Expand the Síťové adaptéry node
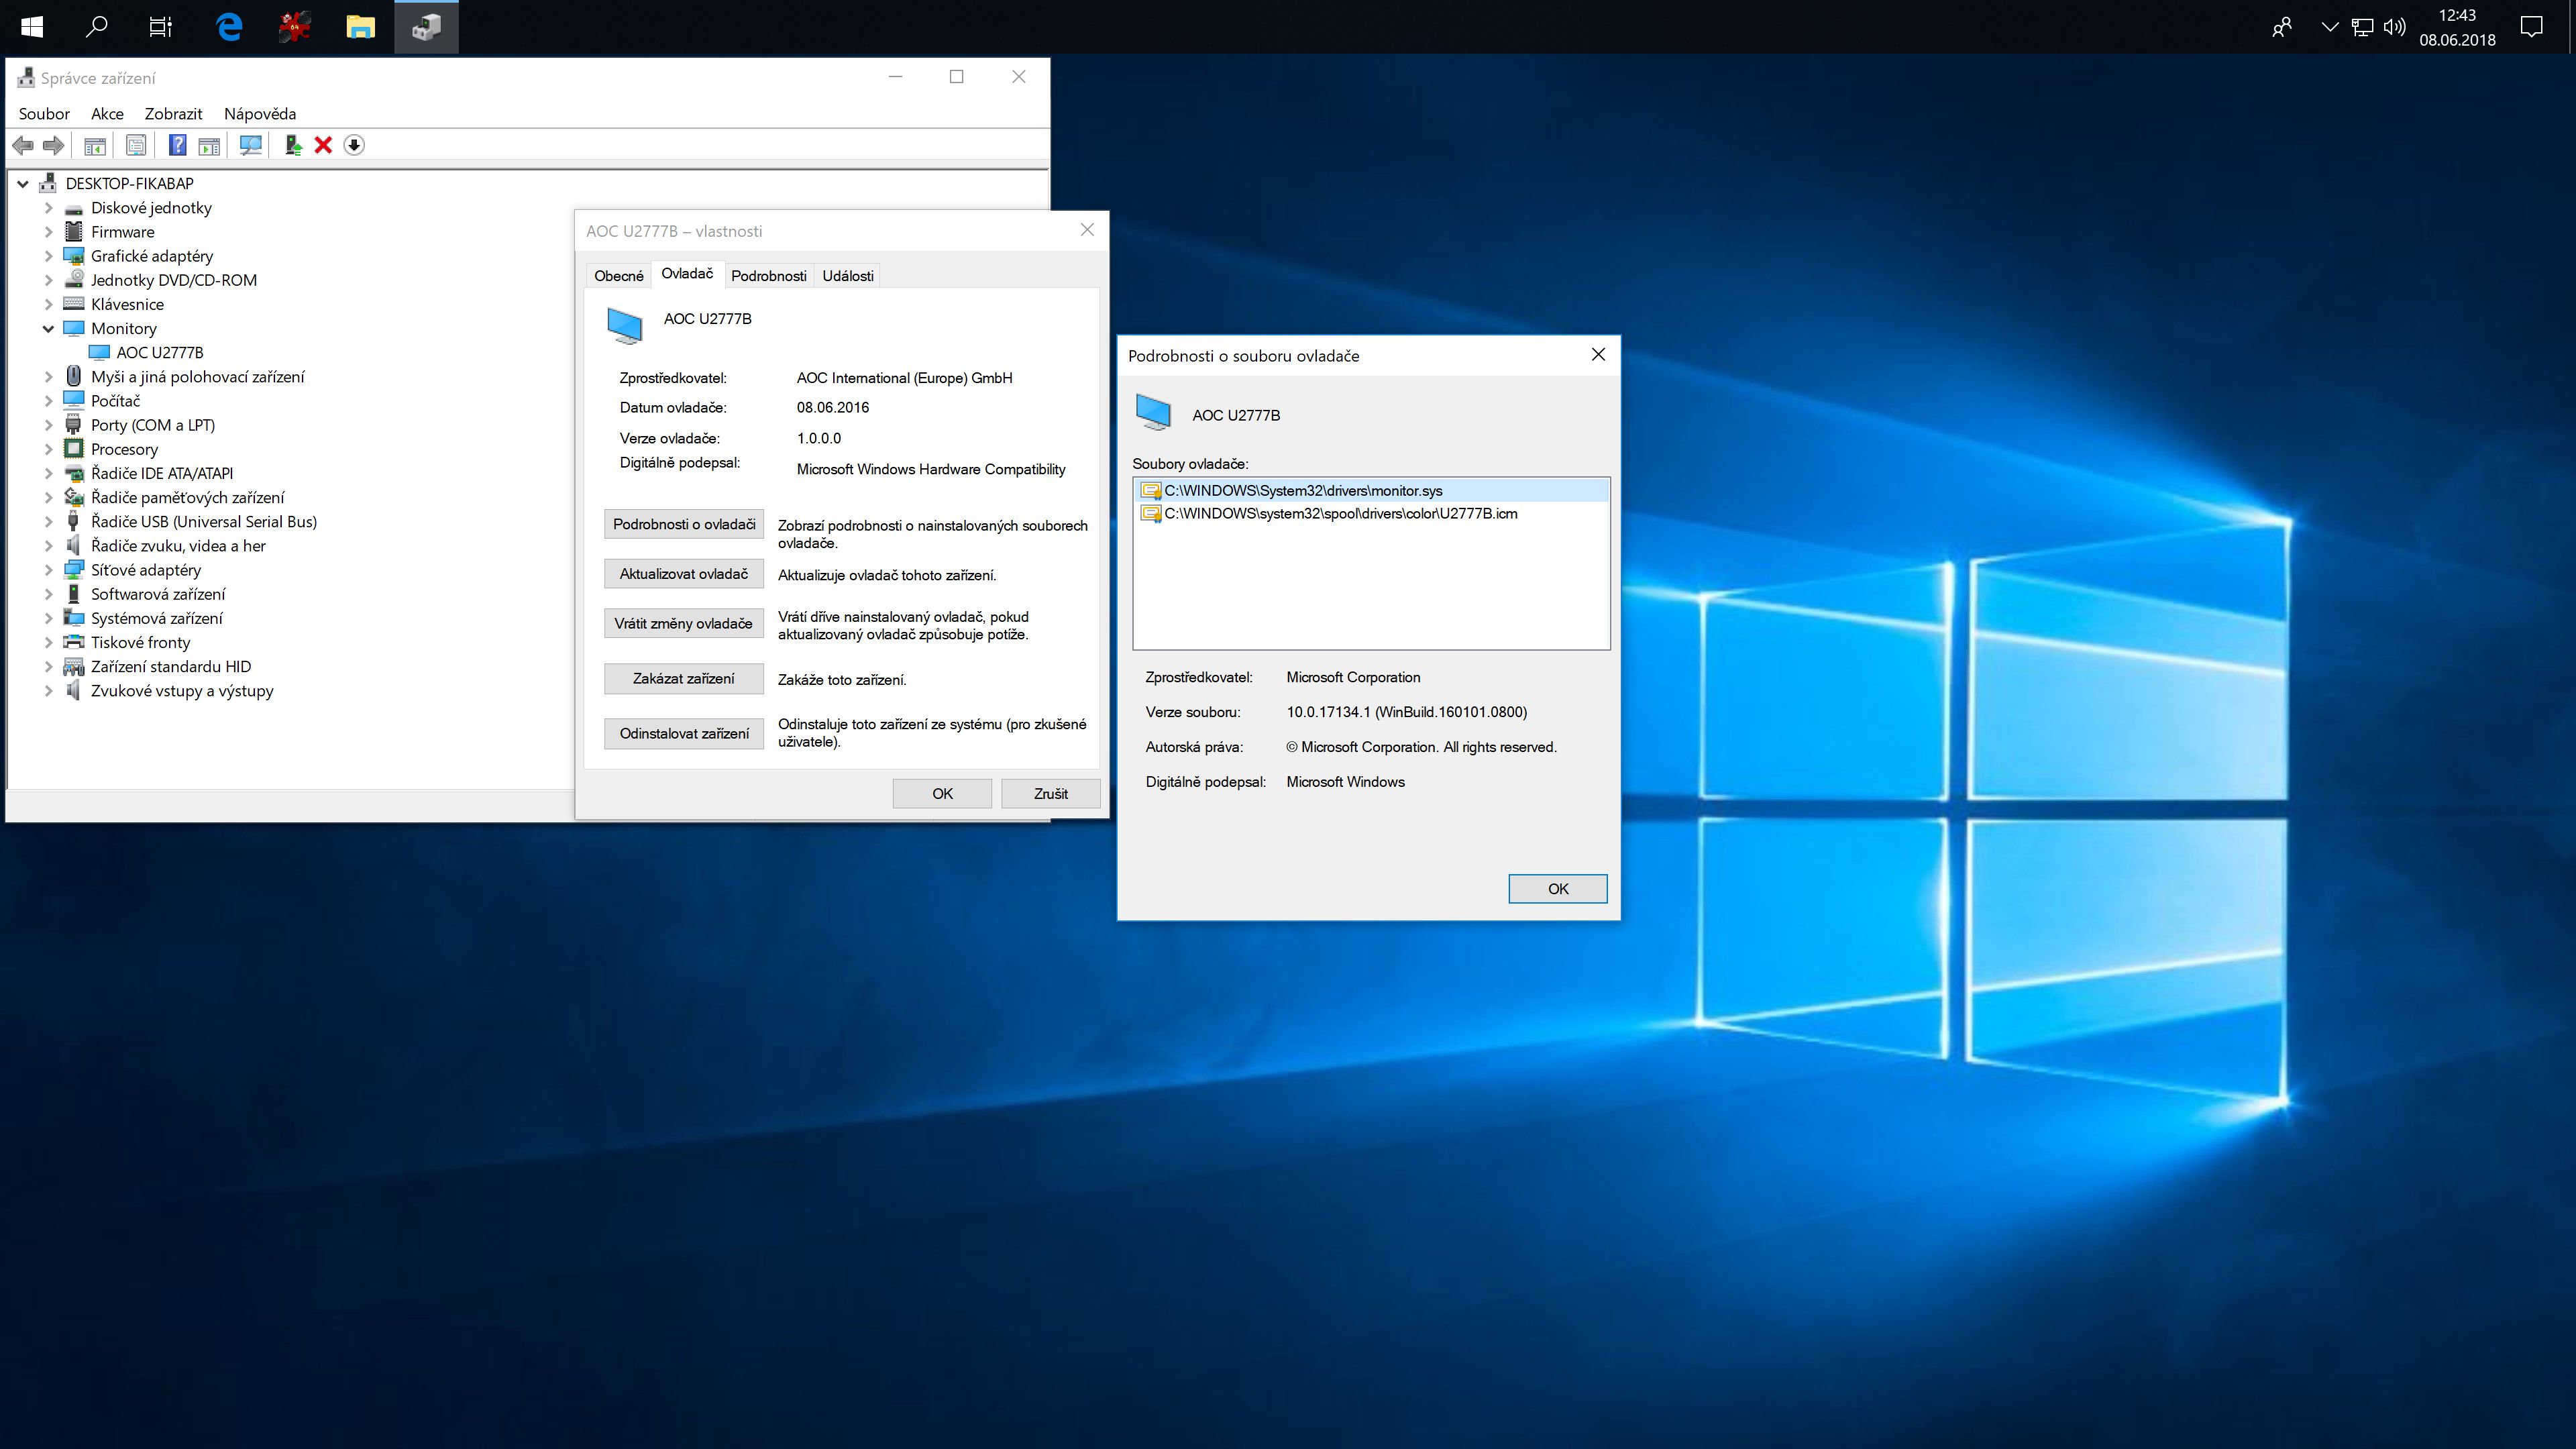Screen dimensions: 2576x1449 48,570
